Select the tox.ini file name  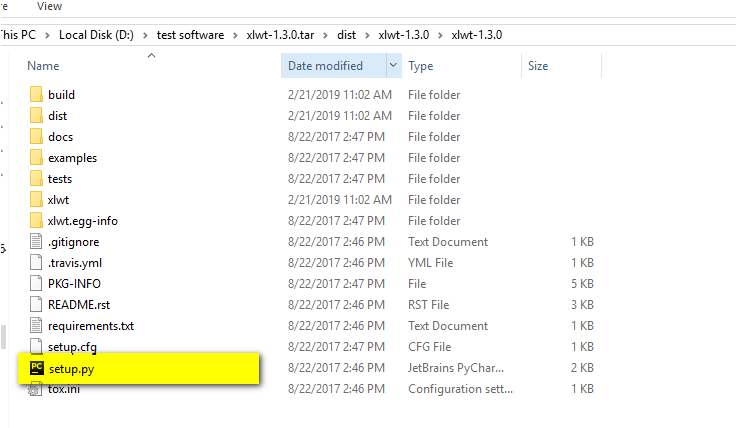(64, 389)
